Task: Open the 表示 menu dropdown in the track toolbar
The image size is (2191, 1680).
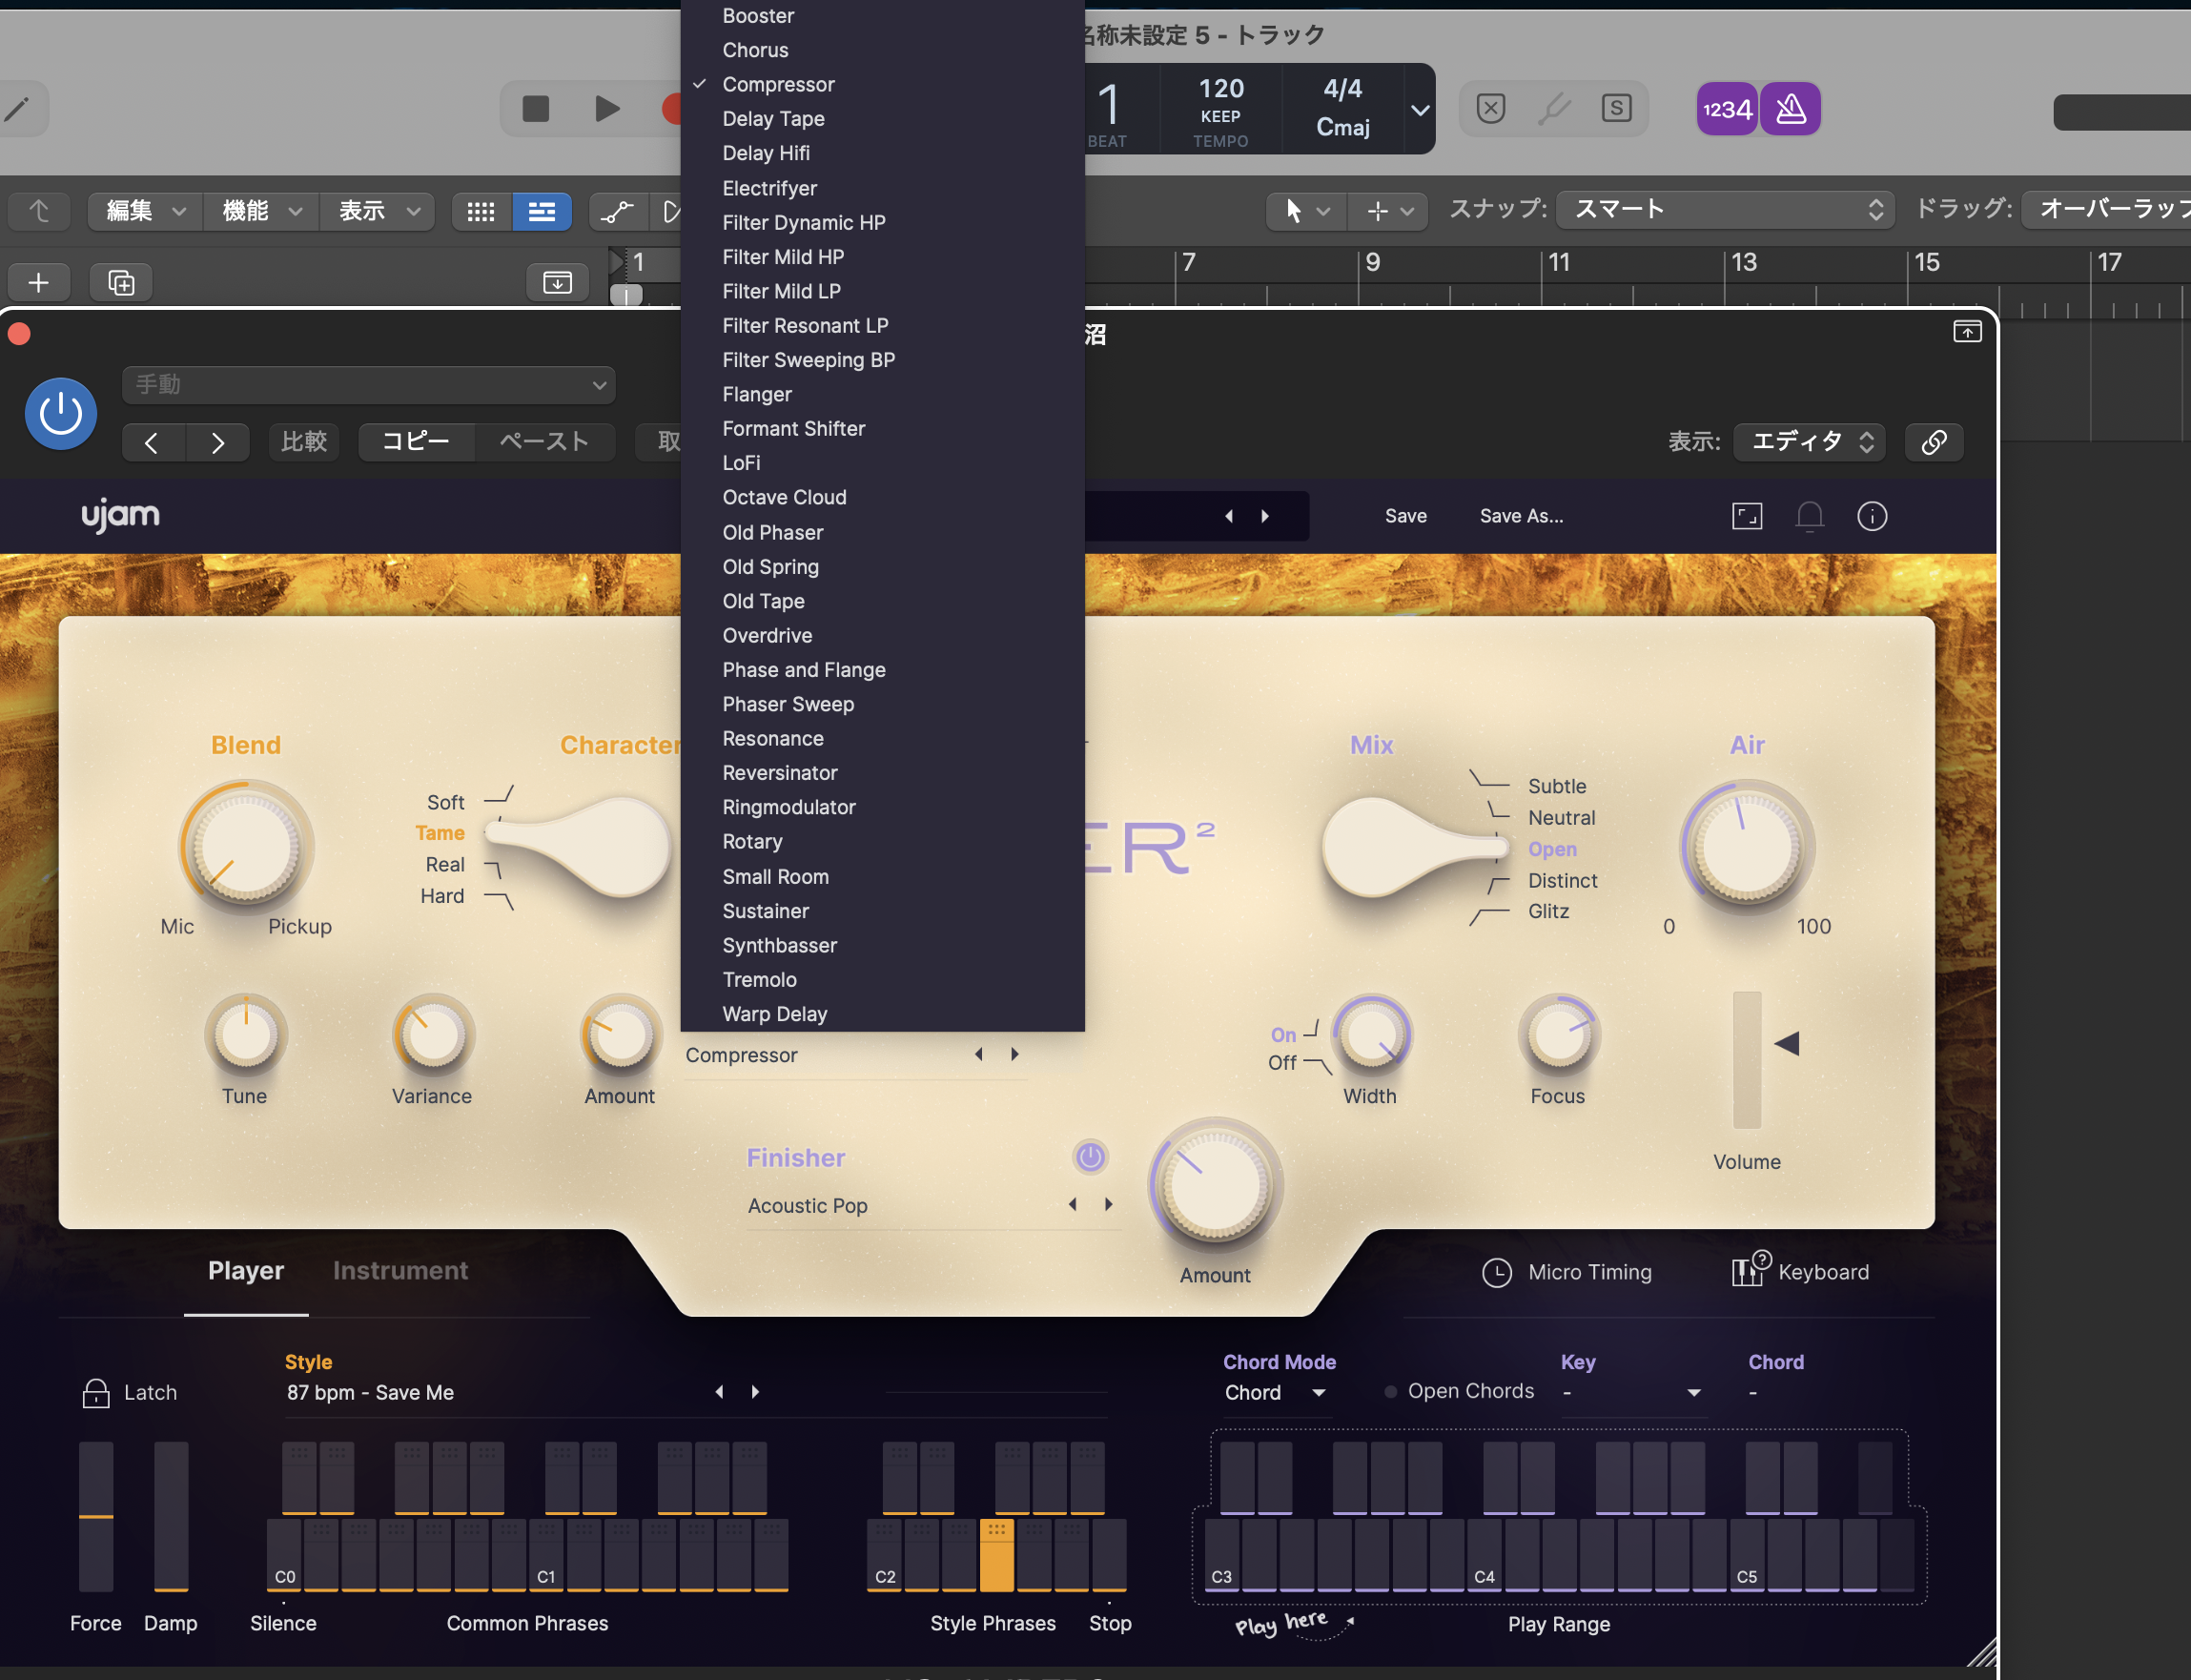Action: 378,211
